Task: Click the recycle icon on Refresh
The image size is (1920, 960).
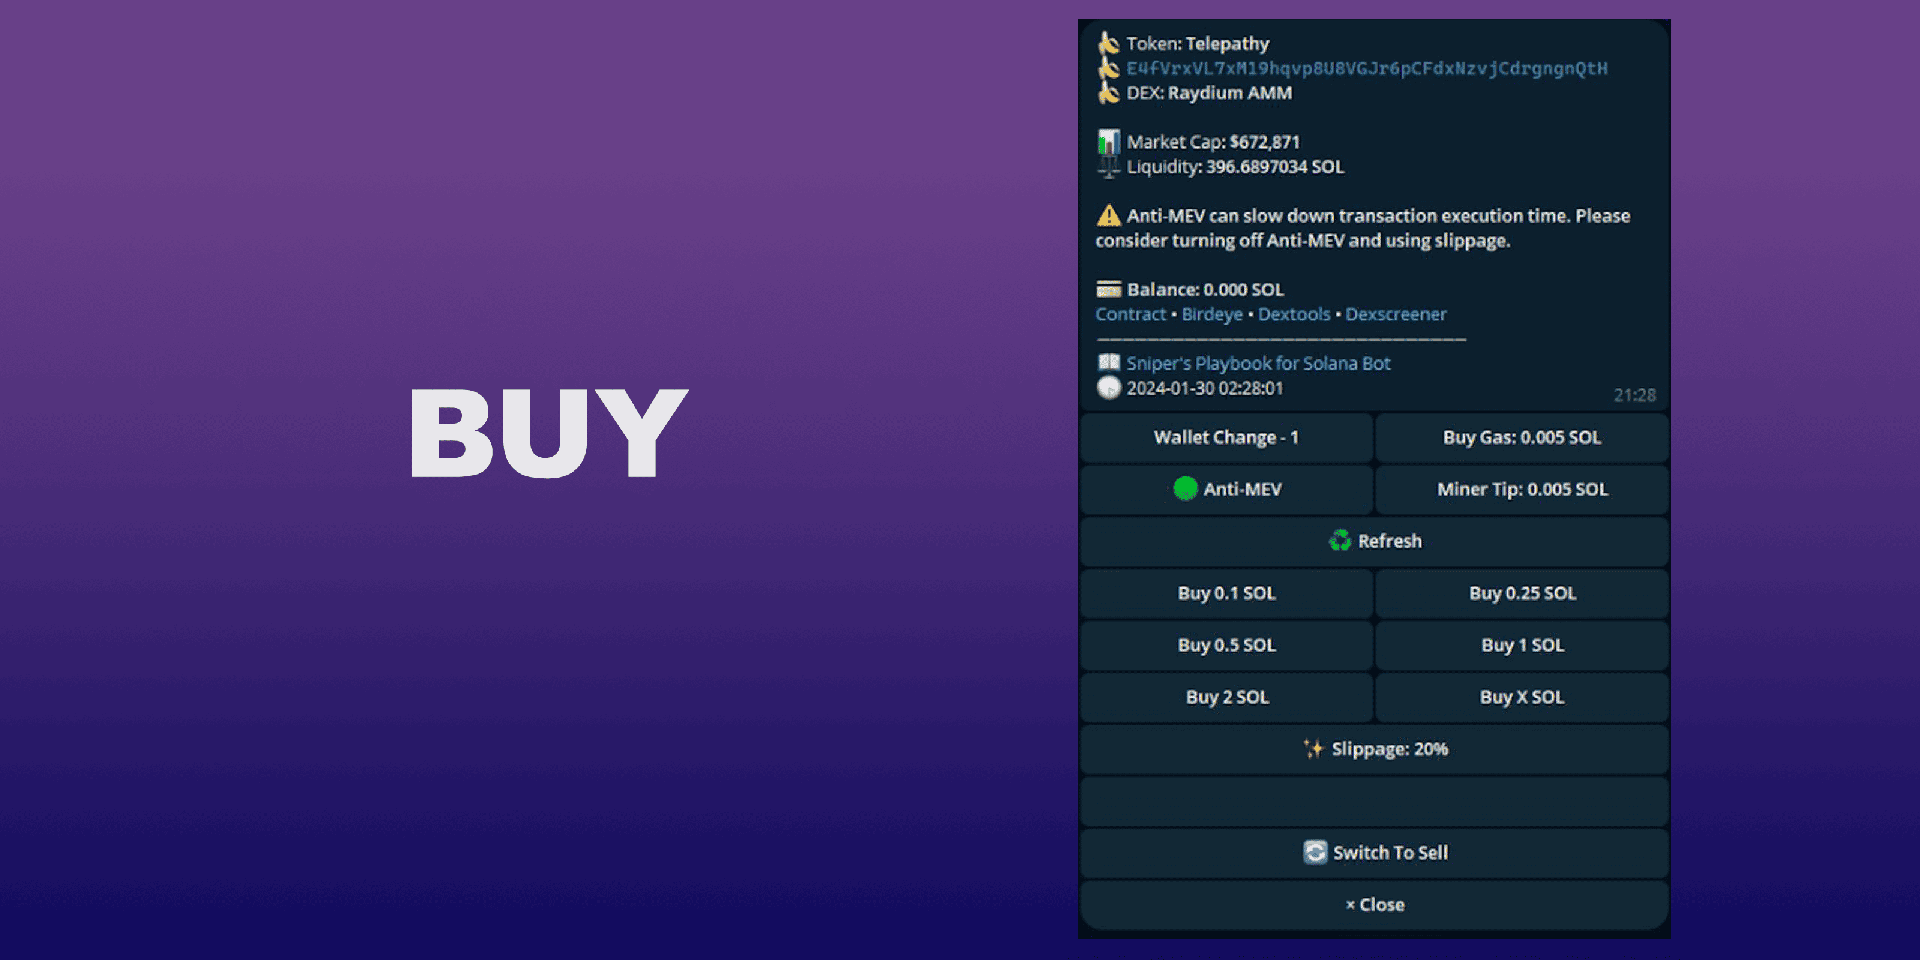Action: pos(1340,541)
